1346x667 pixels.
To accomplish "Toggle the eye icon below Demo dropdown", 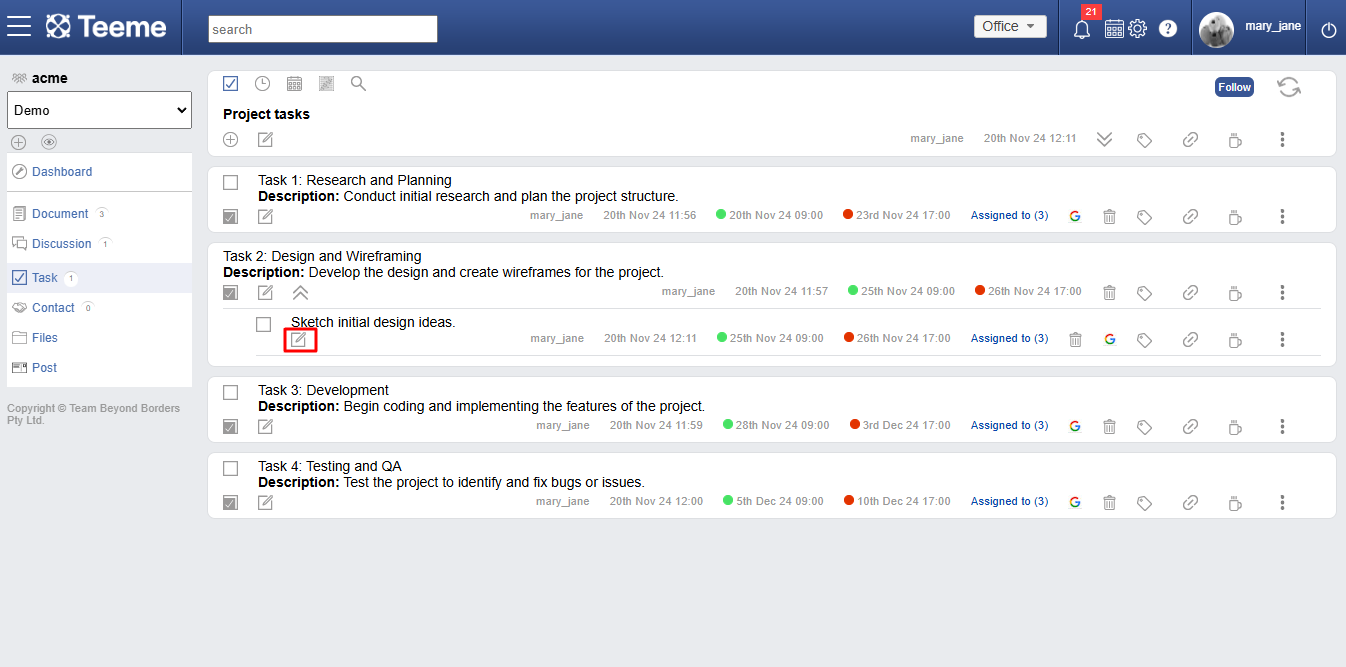I will click(49, 142).
